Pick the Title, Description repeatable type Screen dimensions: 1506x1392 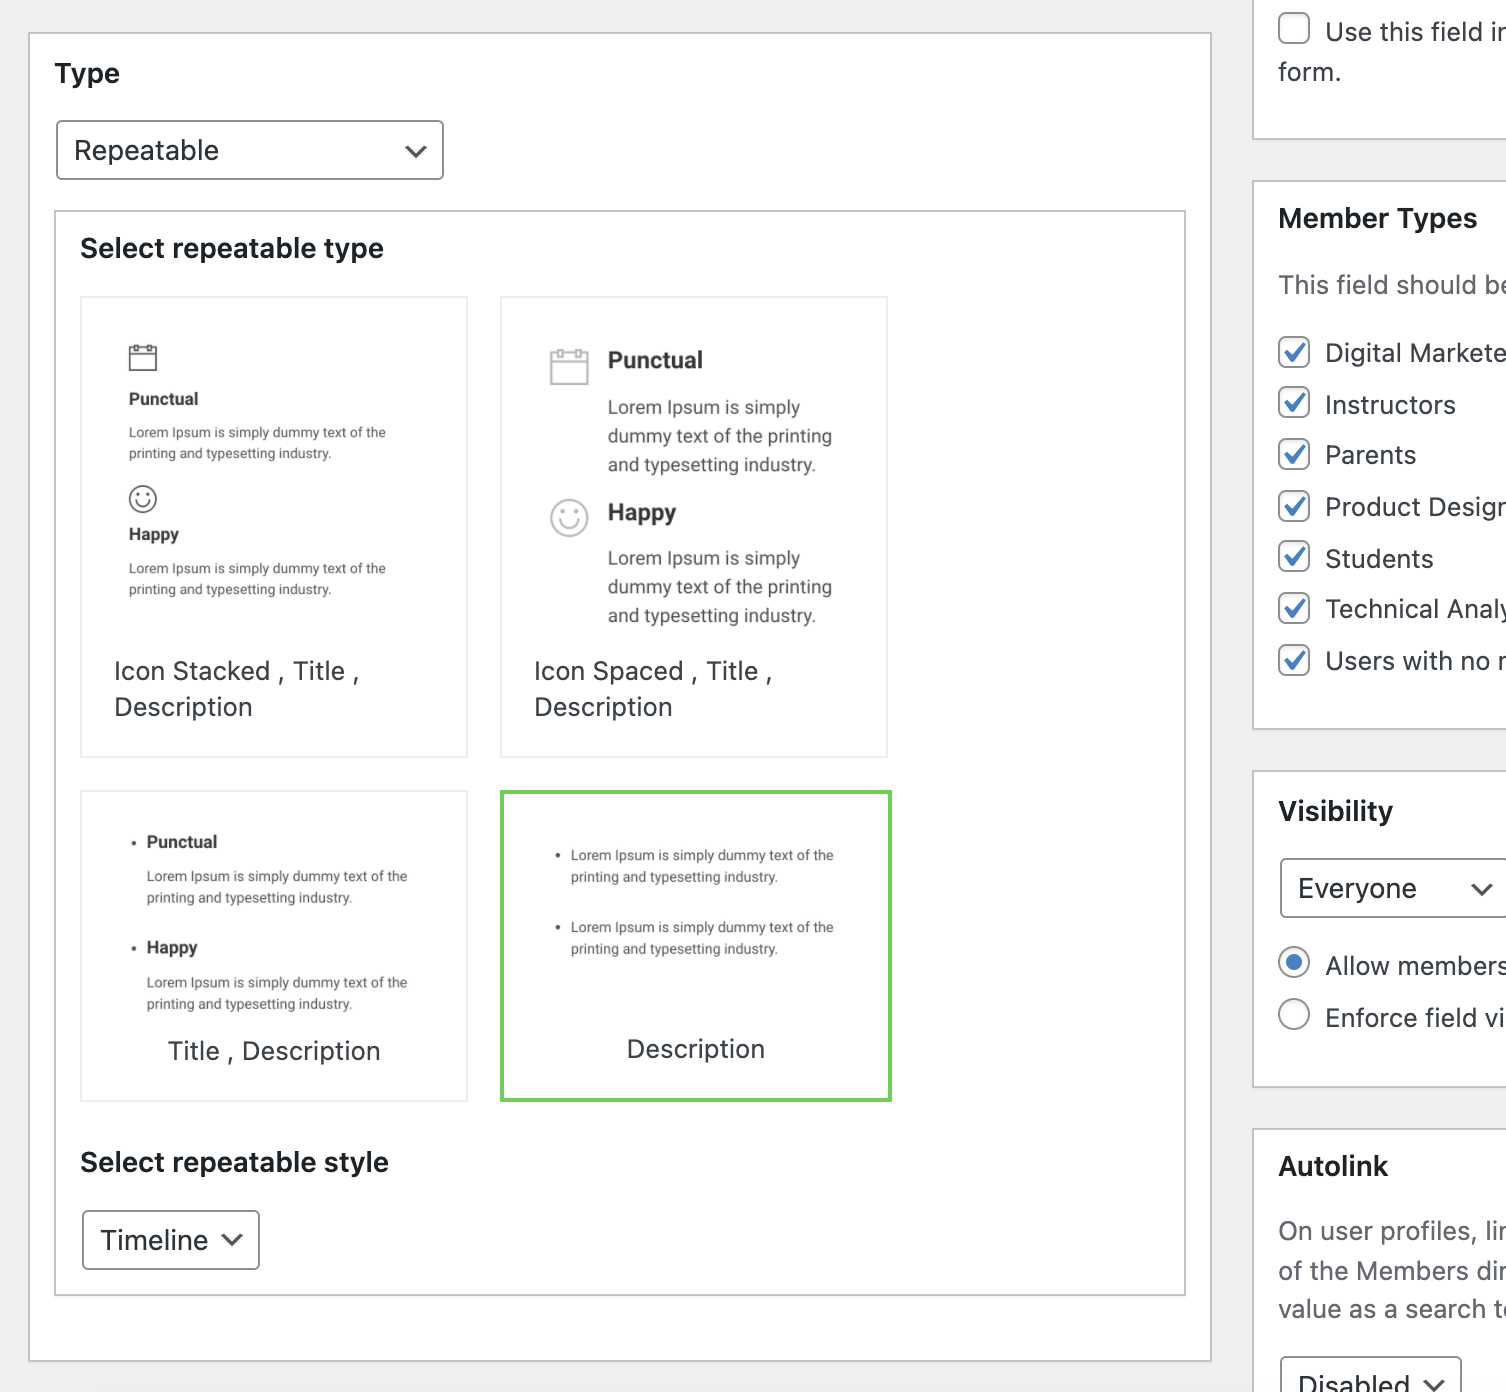(x=274, y=946)
